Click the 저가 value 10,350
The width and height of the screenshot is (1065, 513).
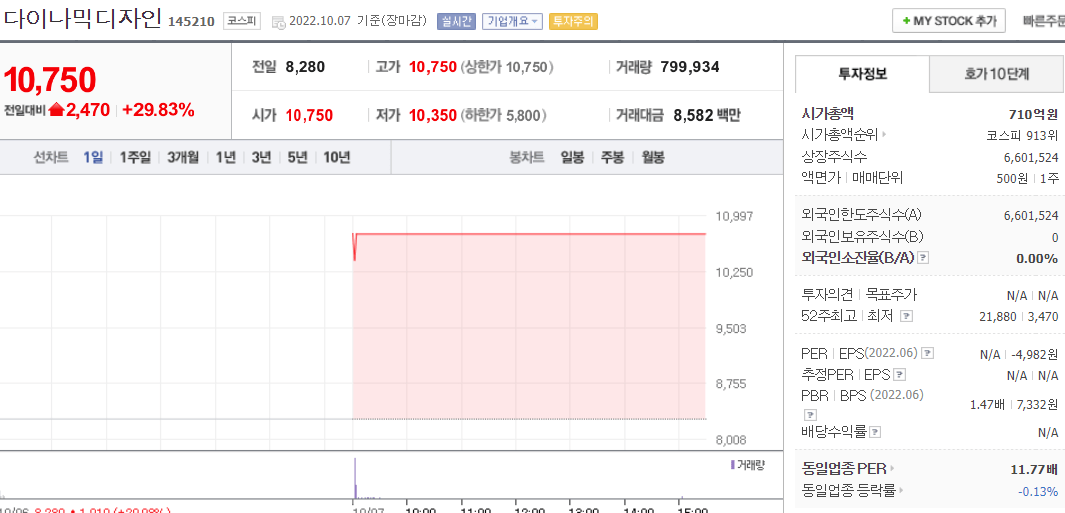pyautogui.click(x=432, y=116)
